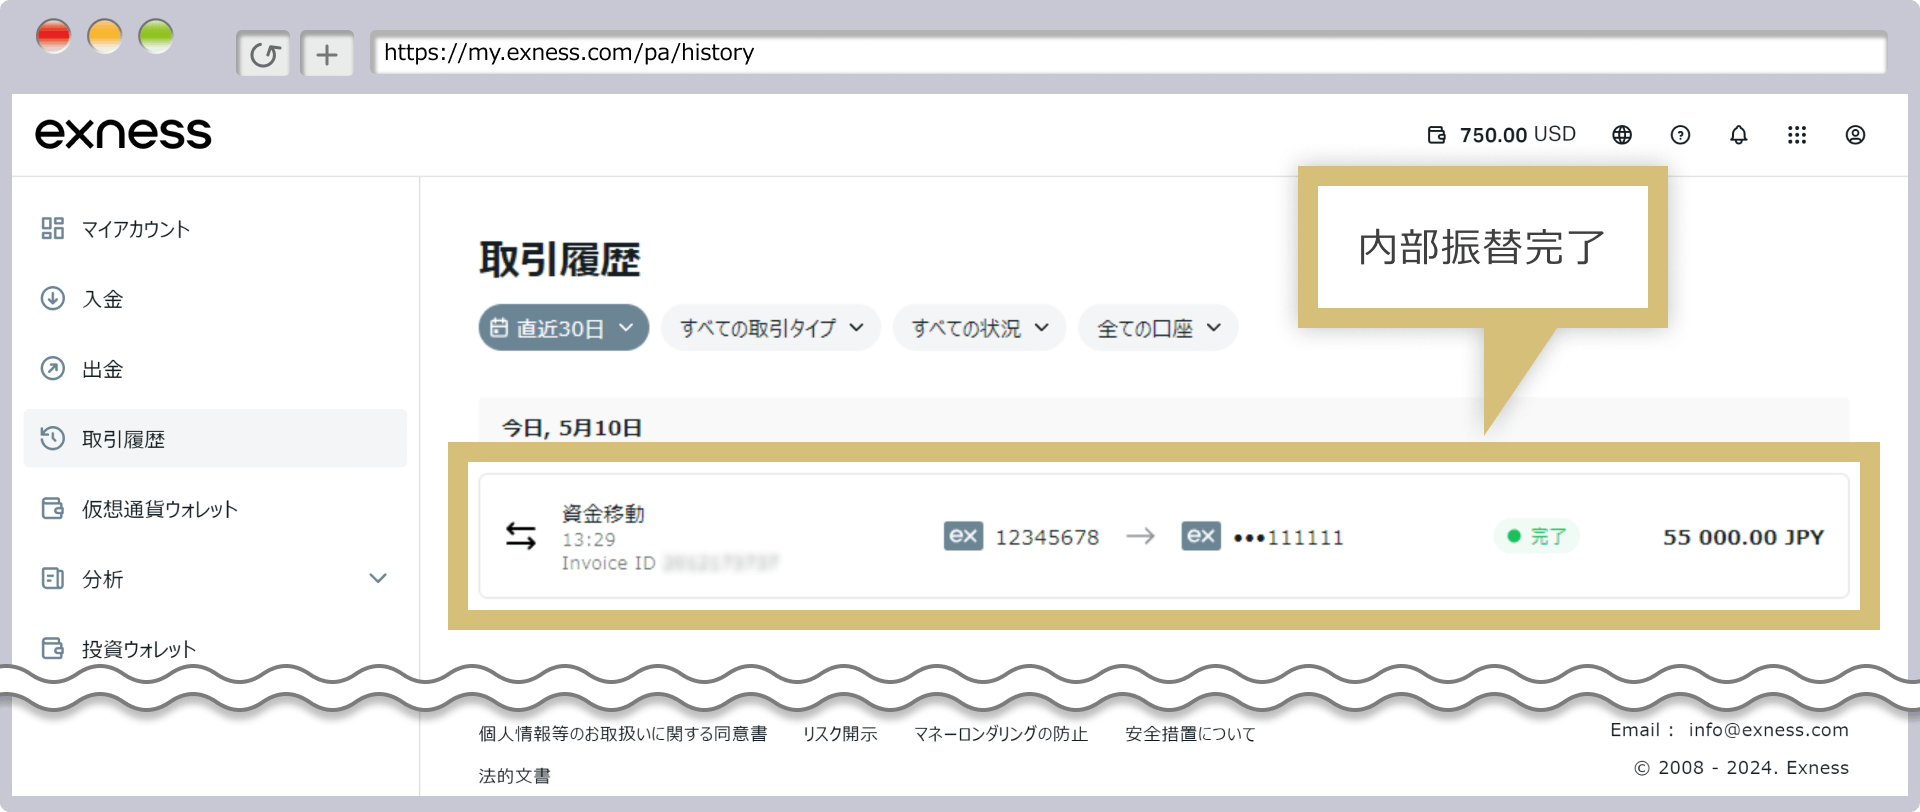The image size is (1920, 812).
Task: Click the 投資ウォレット wallet icon
Action: tap(53, 649)
